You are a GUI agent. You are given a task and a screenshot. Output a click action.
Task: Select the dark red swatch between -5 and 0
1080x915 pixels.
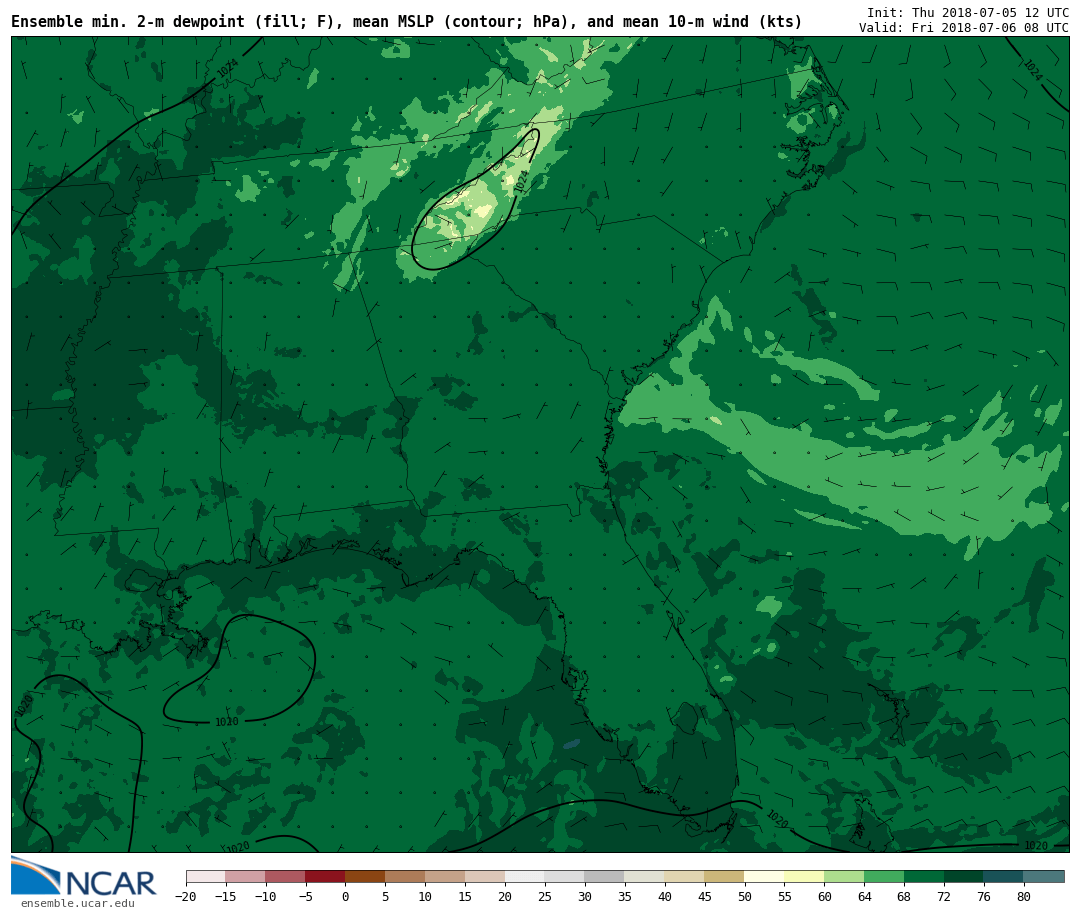pyautogui.click(x=325, y=877)
